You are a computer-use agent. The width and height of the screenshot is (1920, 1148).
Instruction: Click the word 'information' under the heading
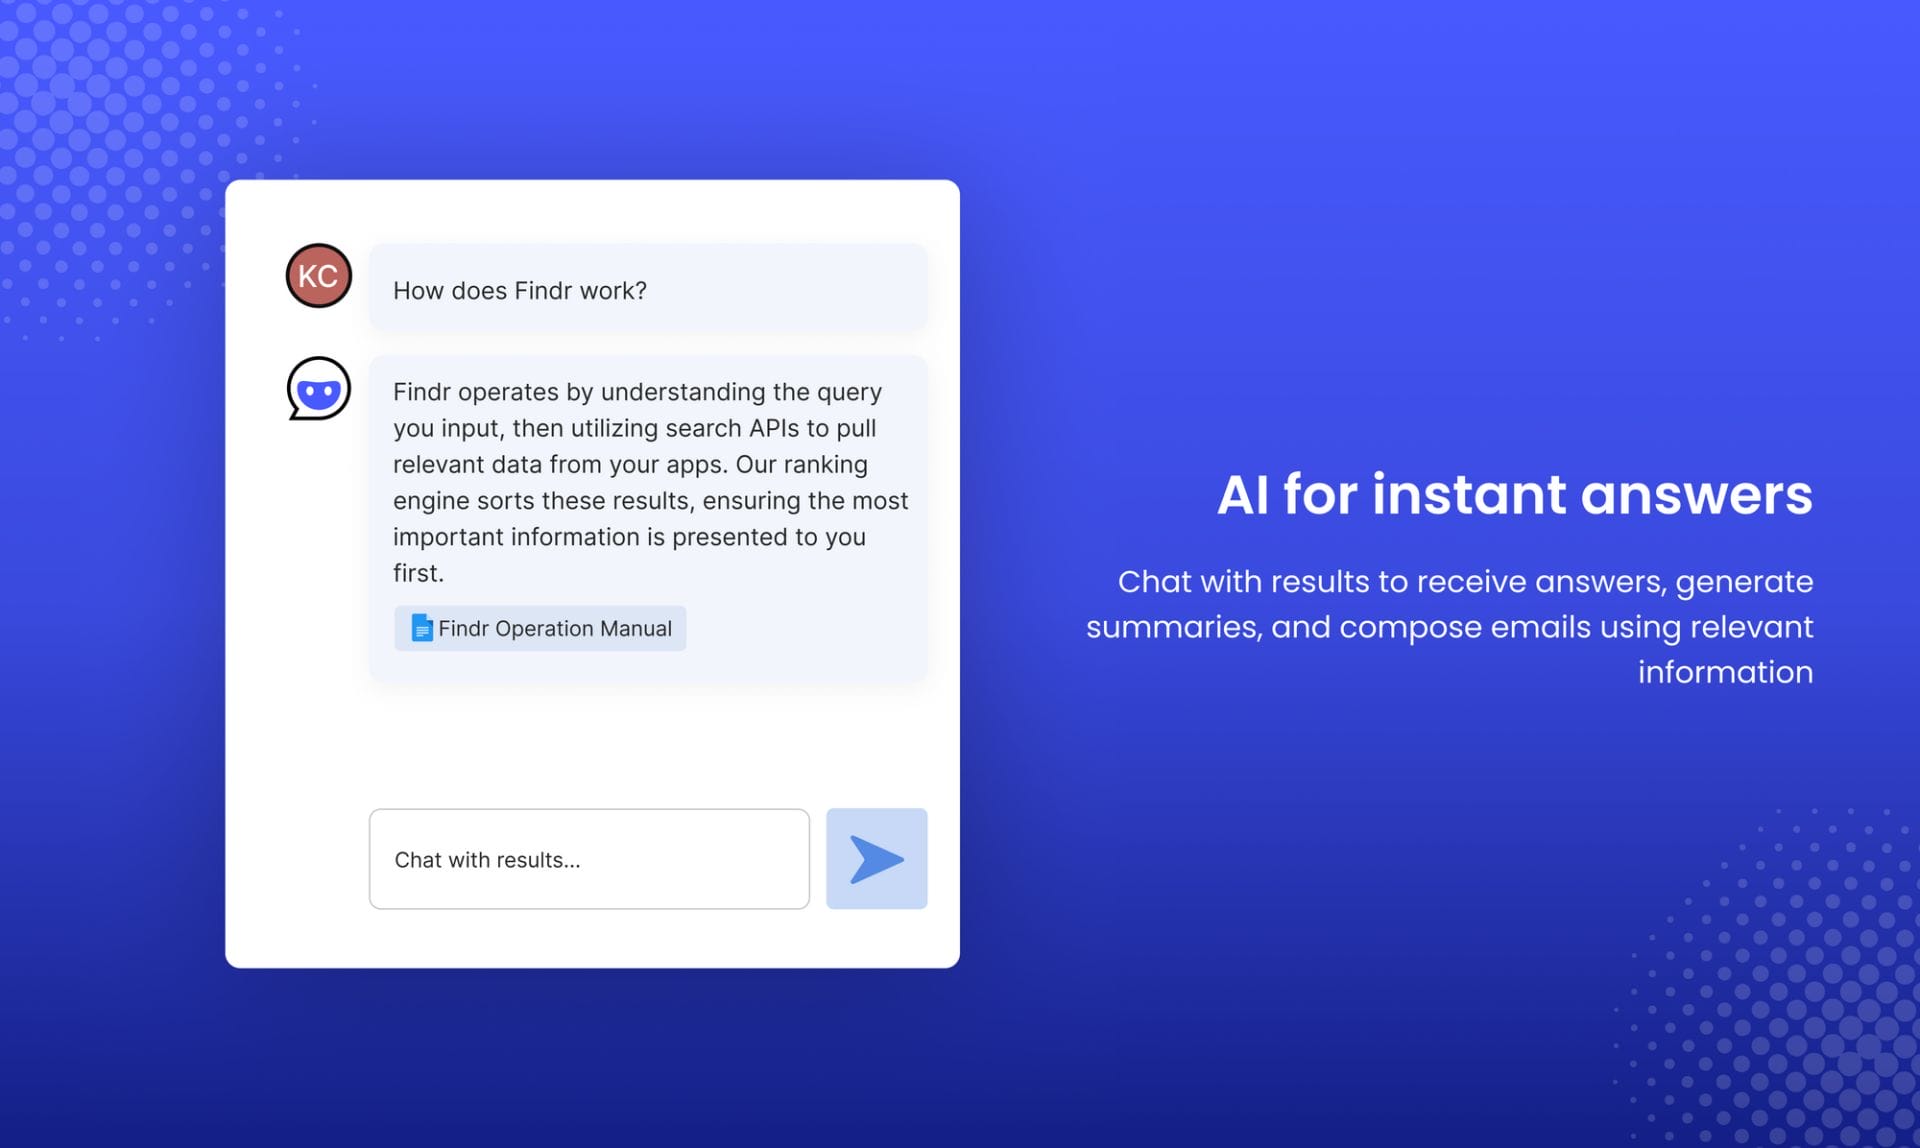1725,672
